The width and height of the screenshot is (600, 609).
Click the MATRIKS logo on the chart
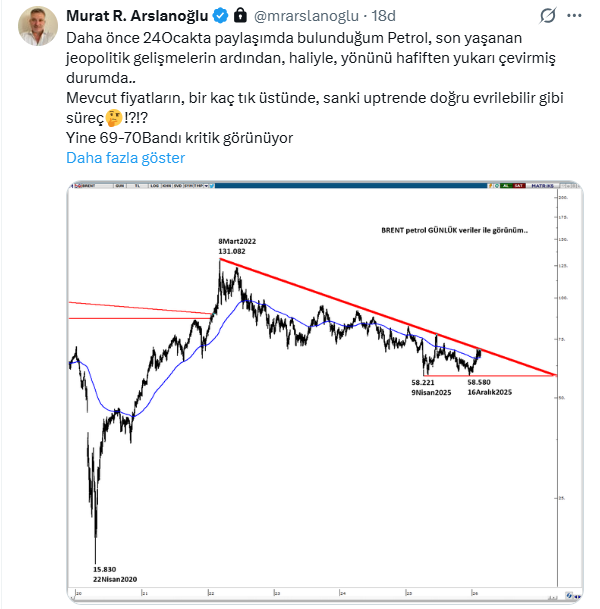tap(541, 186)
